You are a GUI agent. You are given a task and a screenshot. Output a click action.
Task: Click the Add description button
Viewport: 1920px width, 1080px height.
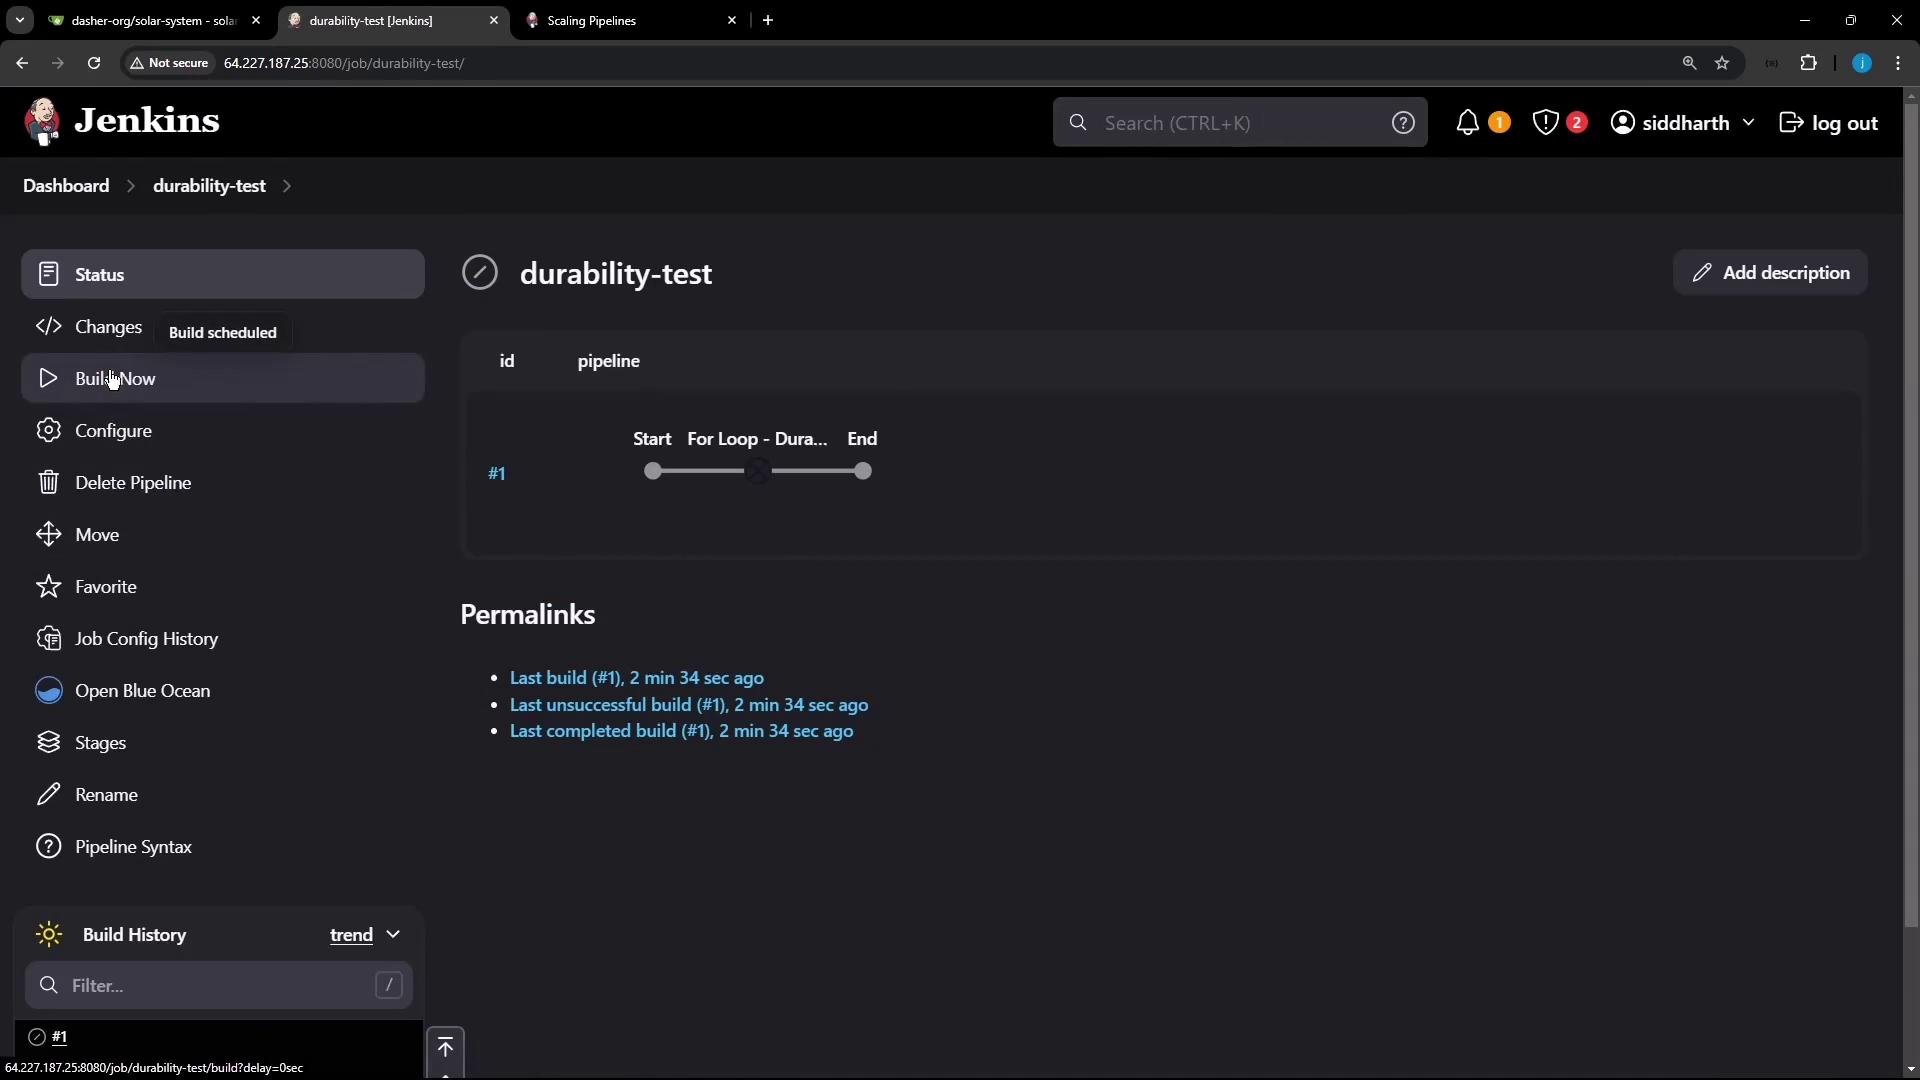click(x=1770, y=273)
